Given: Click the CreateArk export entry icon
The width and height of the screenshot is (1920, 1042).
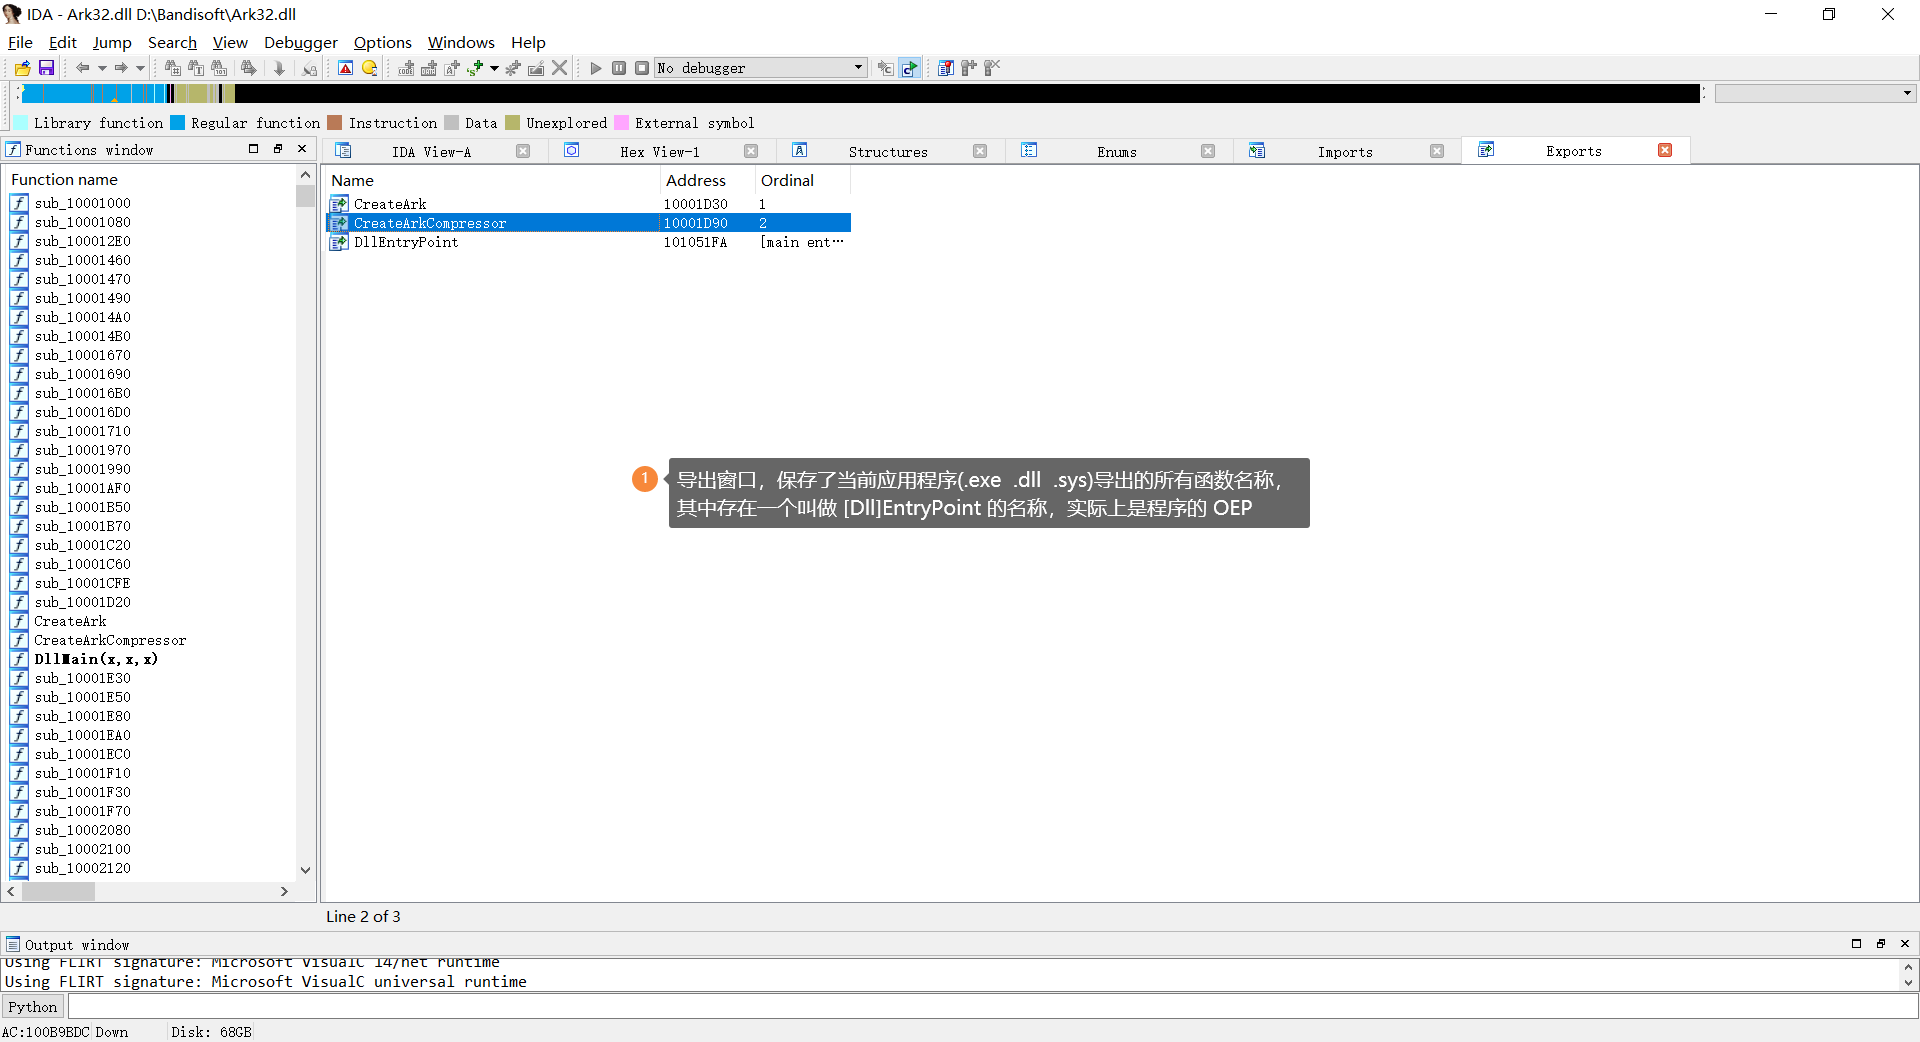Looking at the screenshot, I should click(x=339, y=204).
